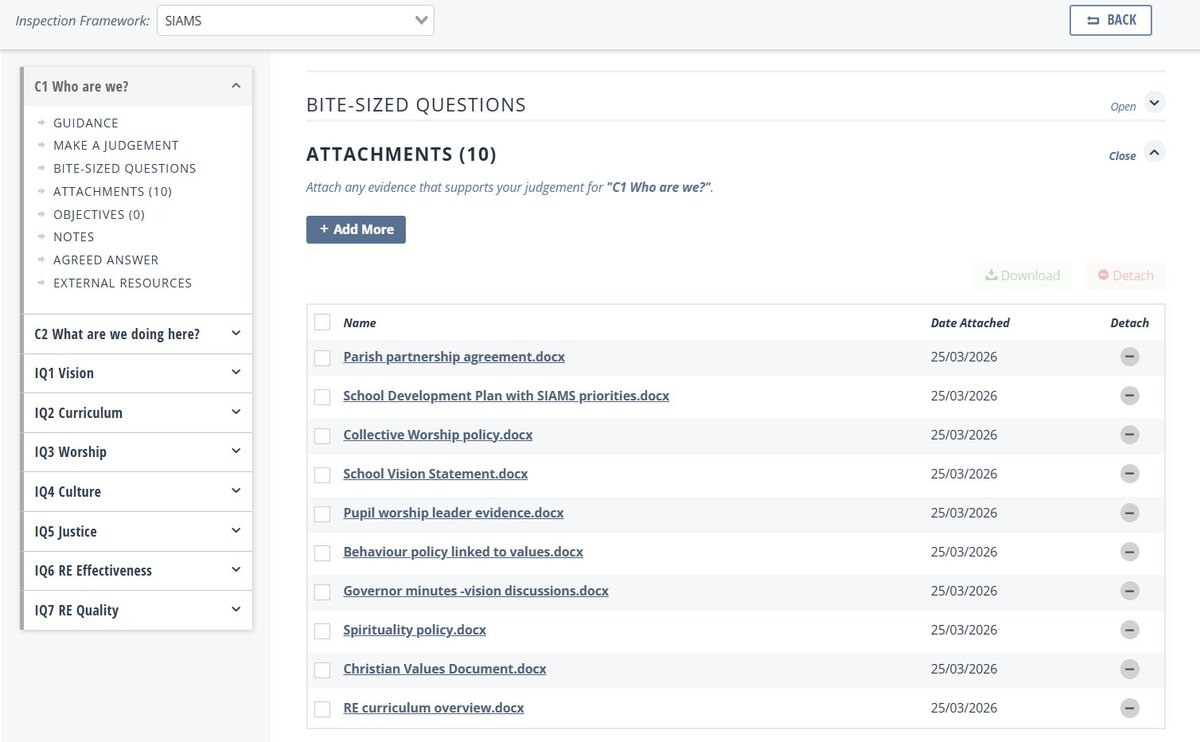Tick checkbox for Spirituality policy.docx
This screenshot has height=742, width=1200.
tap(322, 631)
